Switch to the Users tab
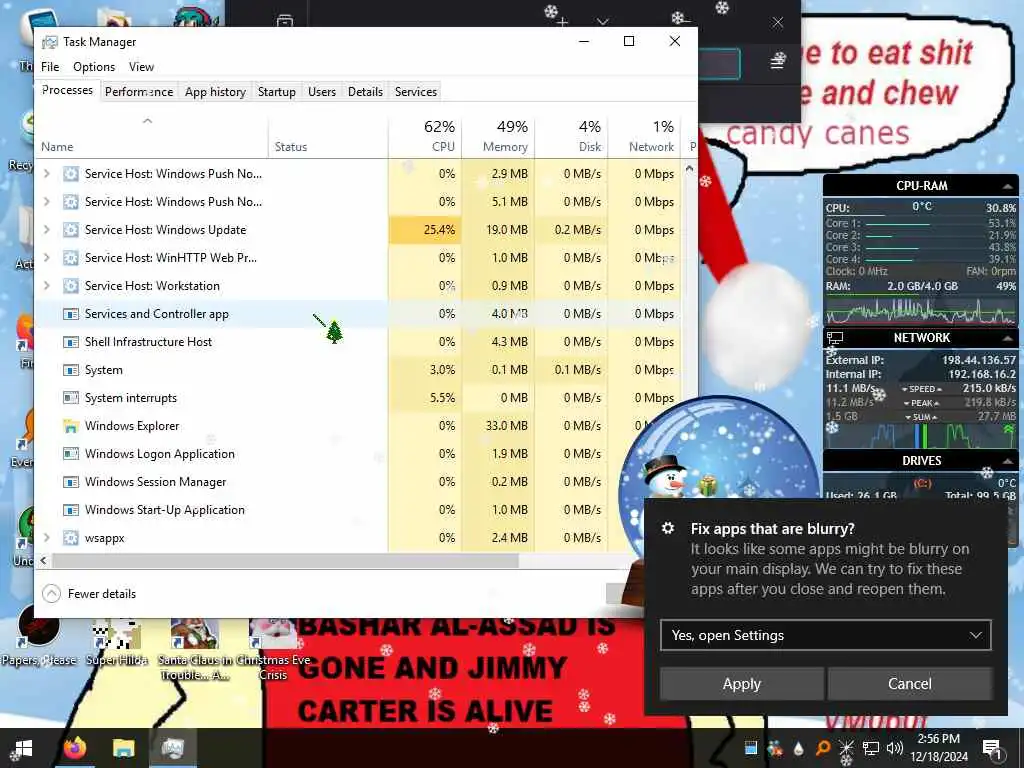 click(x=322, y=92)
